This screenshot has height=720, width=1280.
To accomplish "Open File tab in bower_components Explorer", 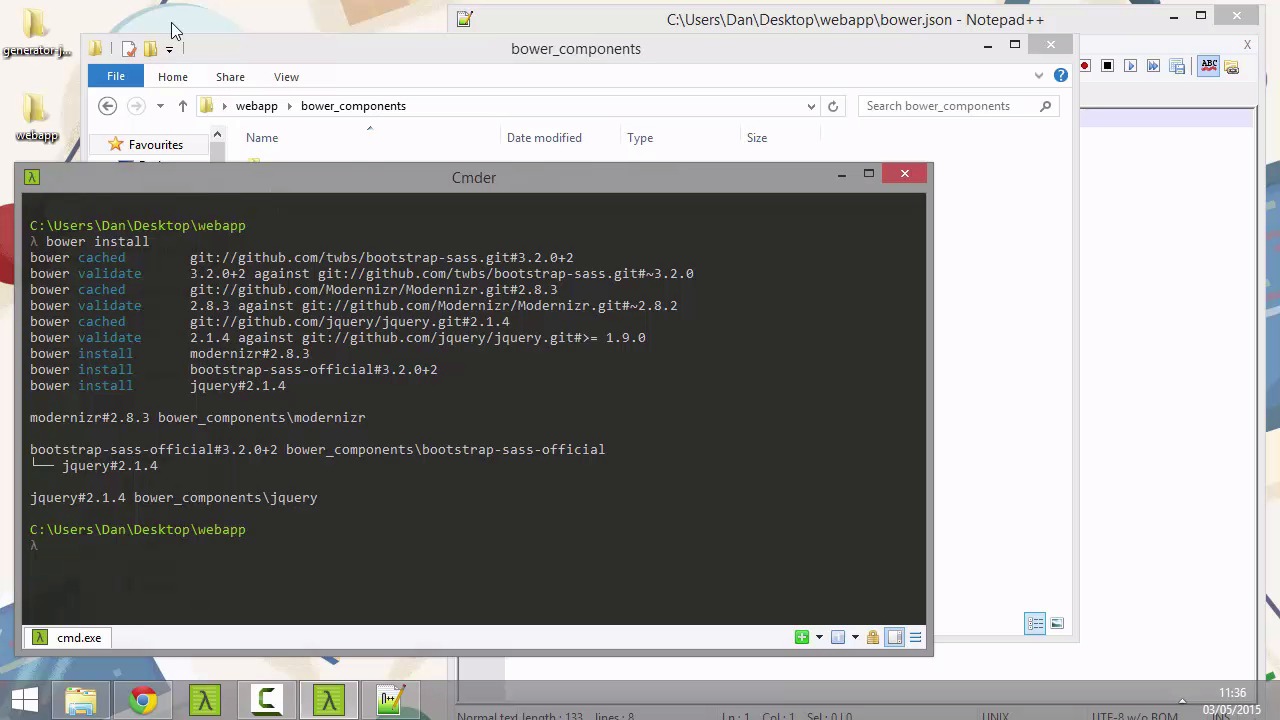I will 116,76.
